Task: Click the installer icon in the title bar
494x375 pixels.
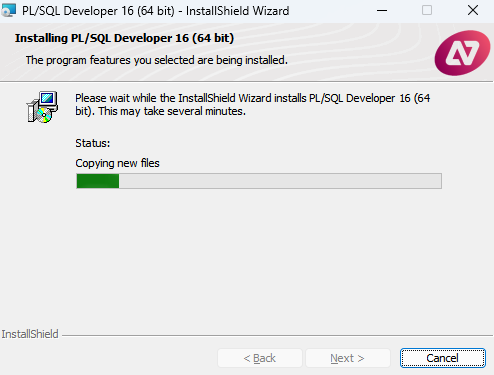Action: (8, 10)
